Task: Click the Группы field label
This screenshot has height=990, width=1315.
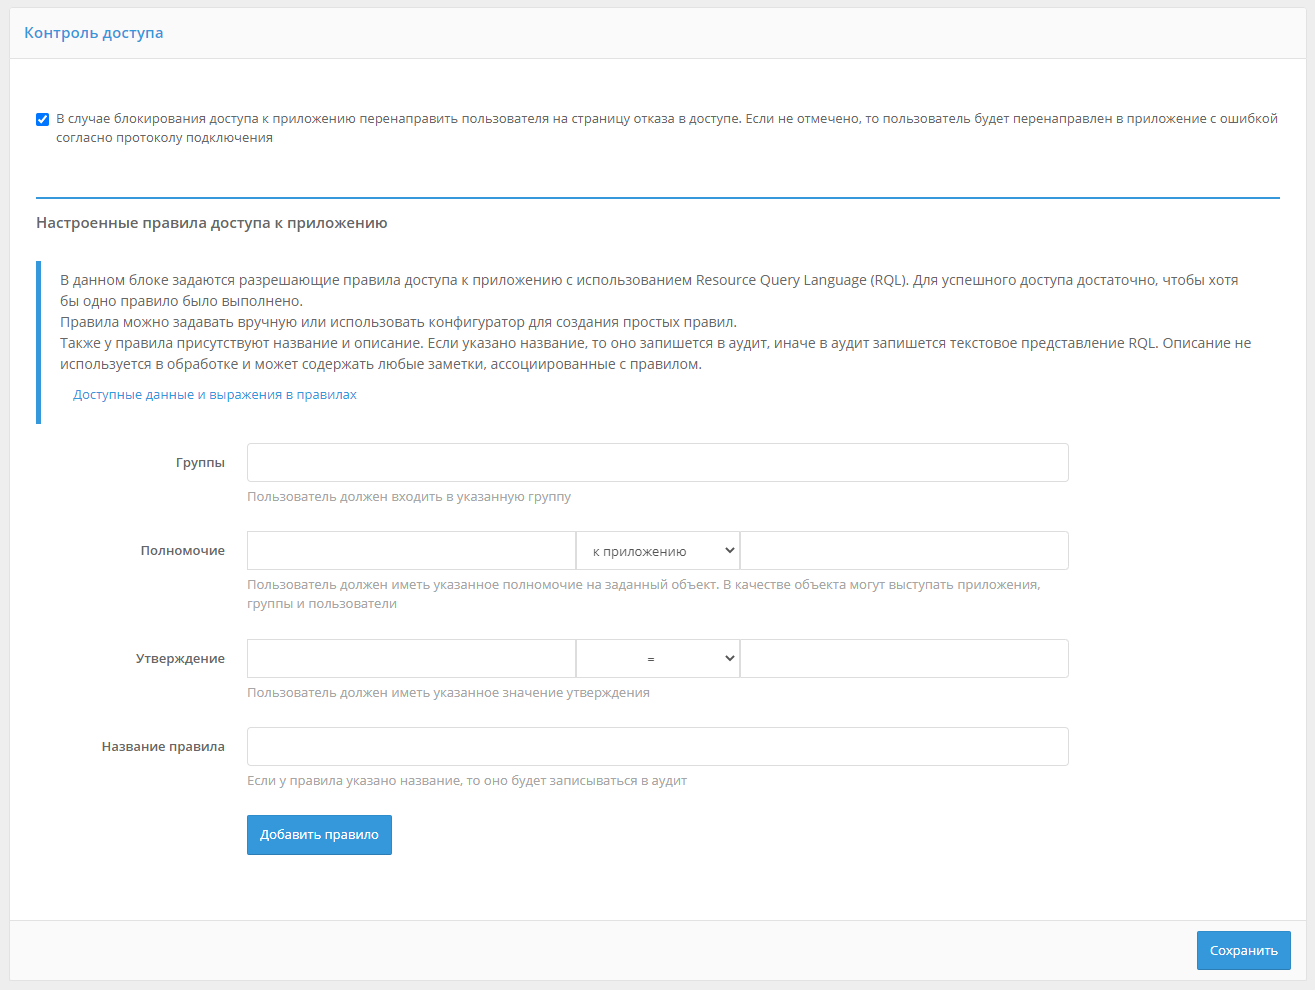Action: (x=200, y=463)
